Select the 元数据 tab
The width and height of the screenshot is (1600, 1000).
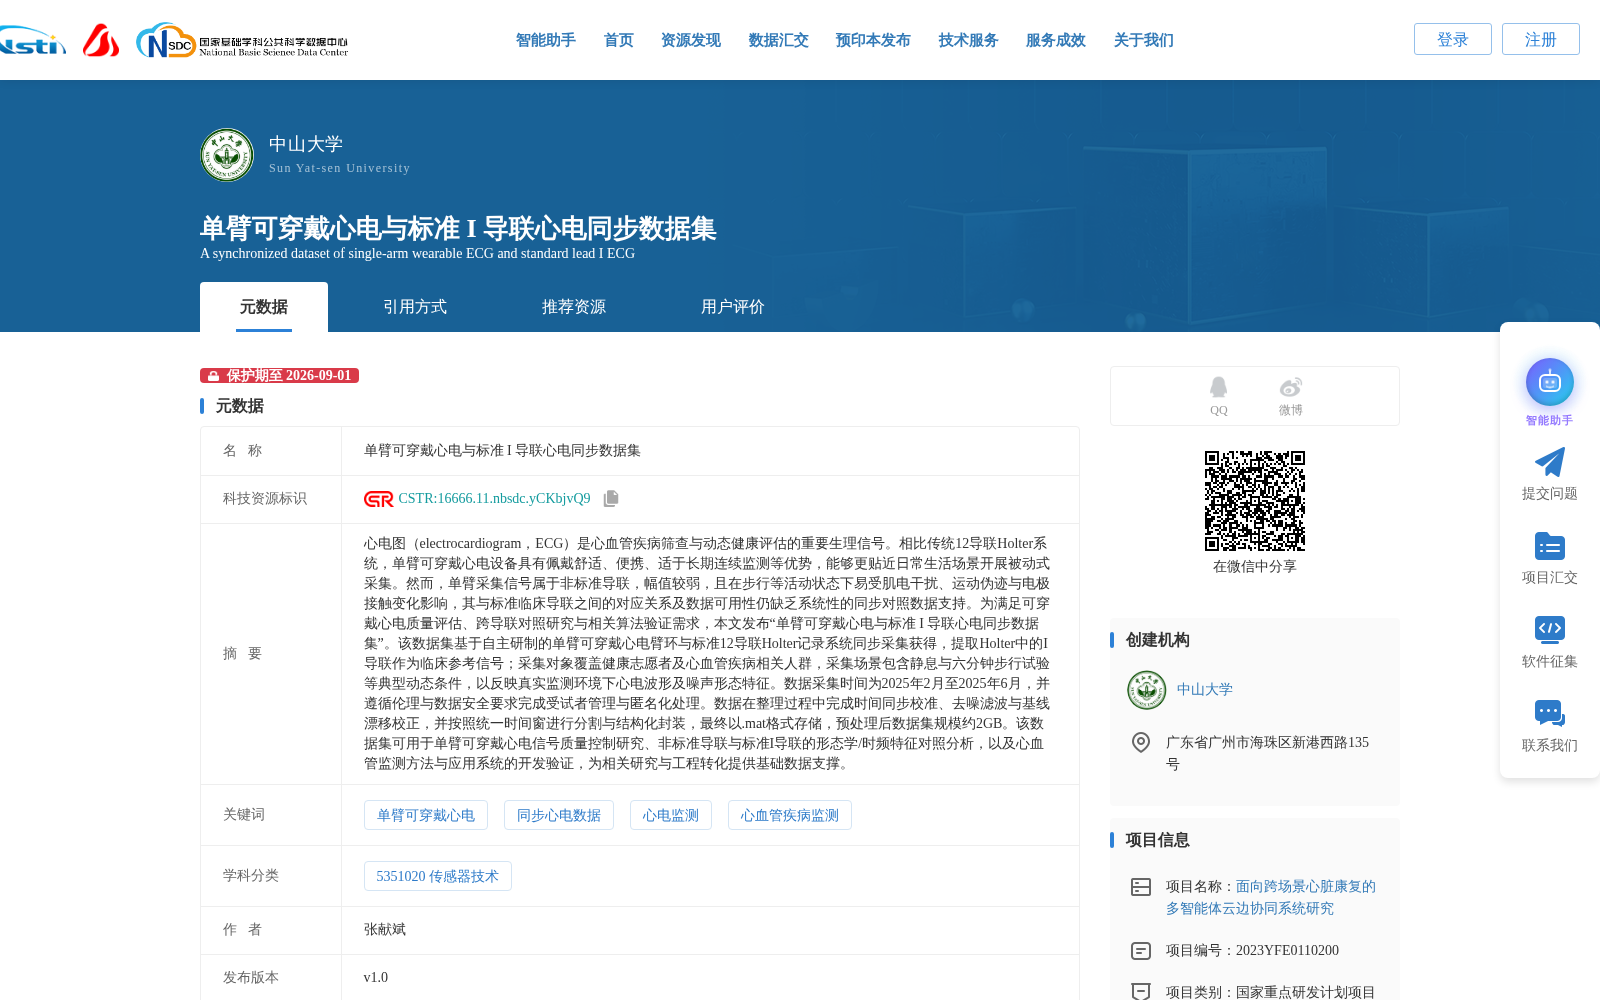click(264, 307)
